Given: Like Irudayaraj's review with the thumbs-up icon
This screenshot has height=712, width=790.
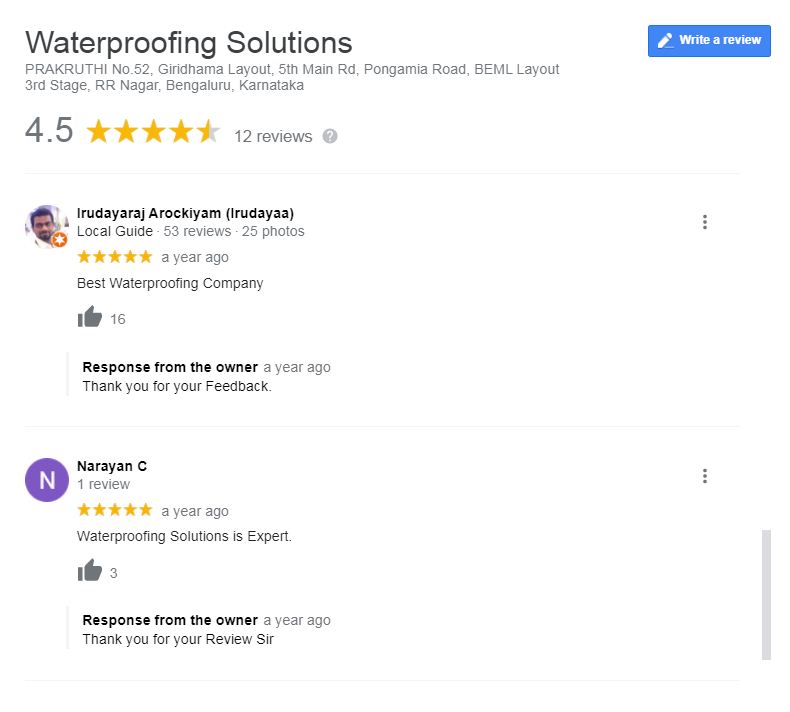Looking at the screenshot, I should [x=90, y=317].
